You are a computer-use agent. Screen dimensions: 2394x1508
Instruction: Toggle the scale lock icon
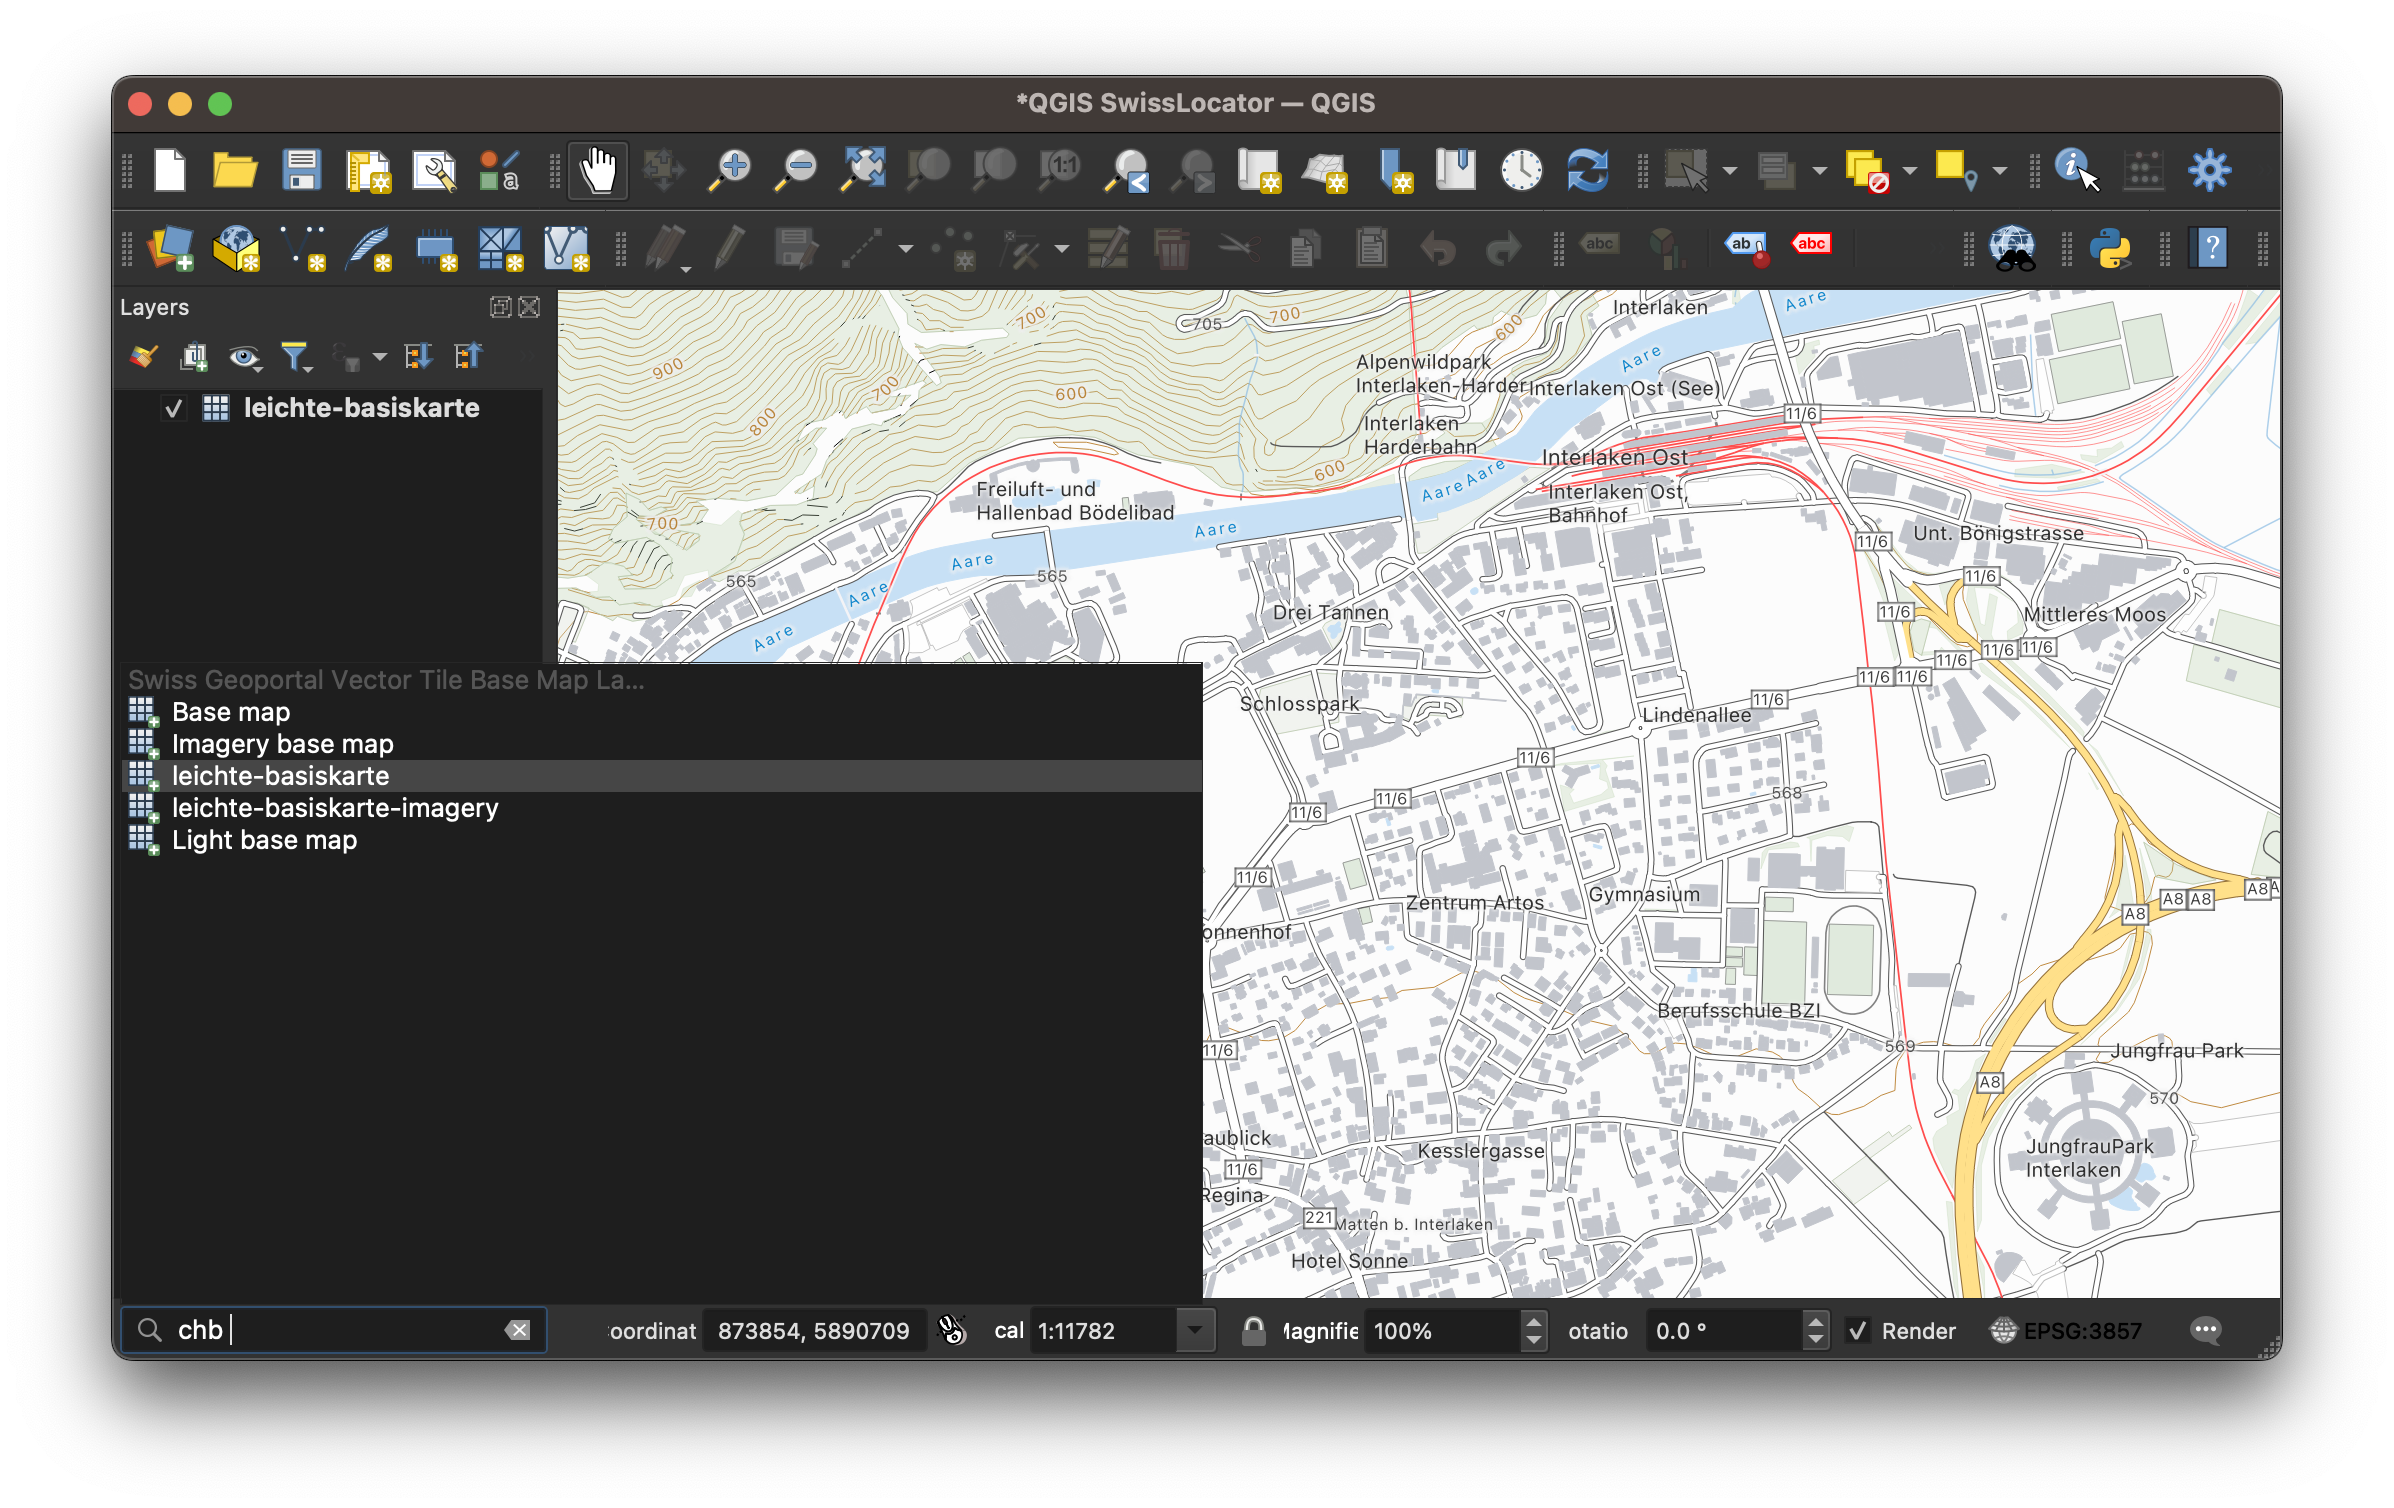pyautogui.click(x=1253, y=1331)
